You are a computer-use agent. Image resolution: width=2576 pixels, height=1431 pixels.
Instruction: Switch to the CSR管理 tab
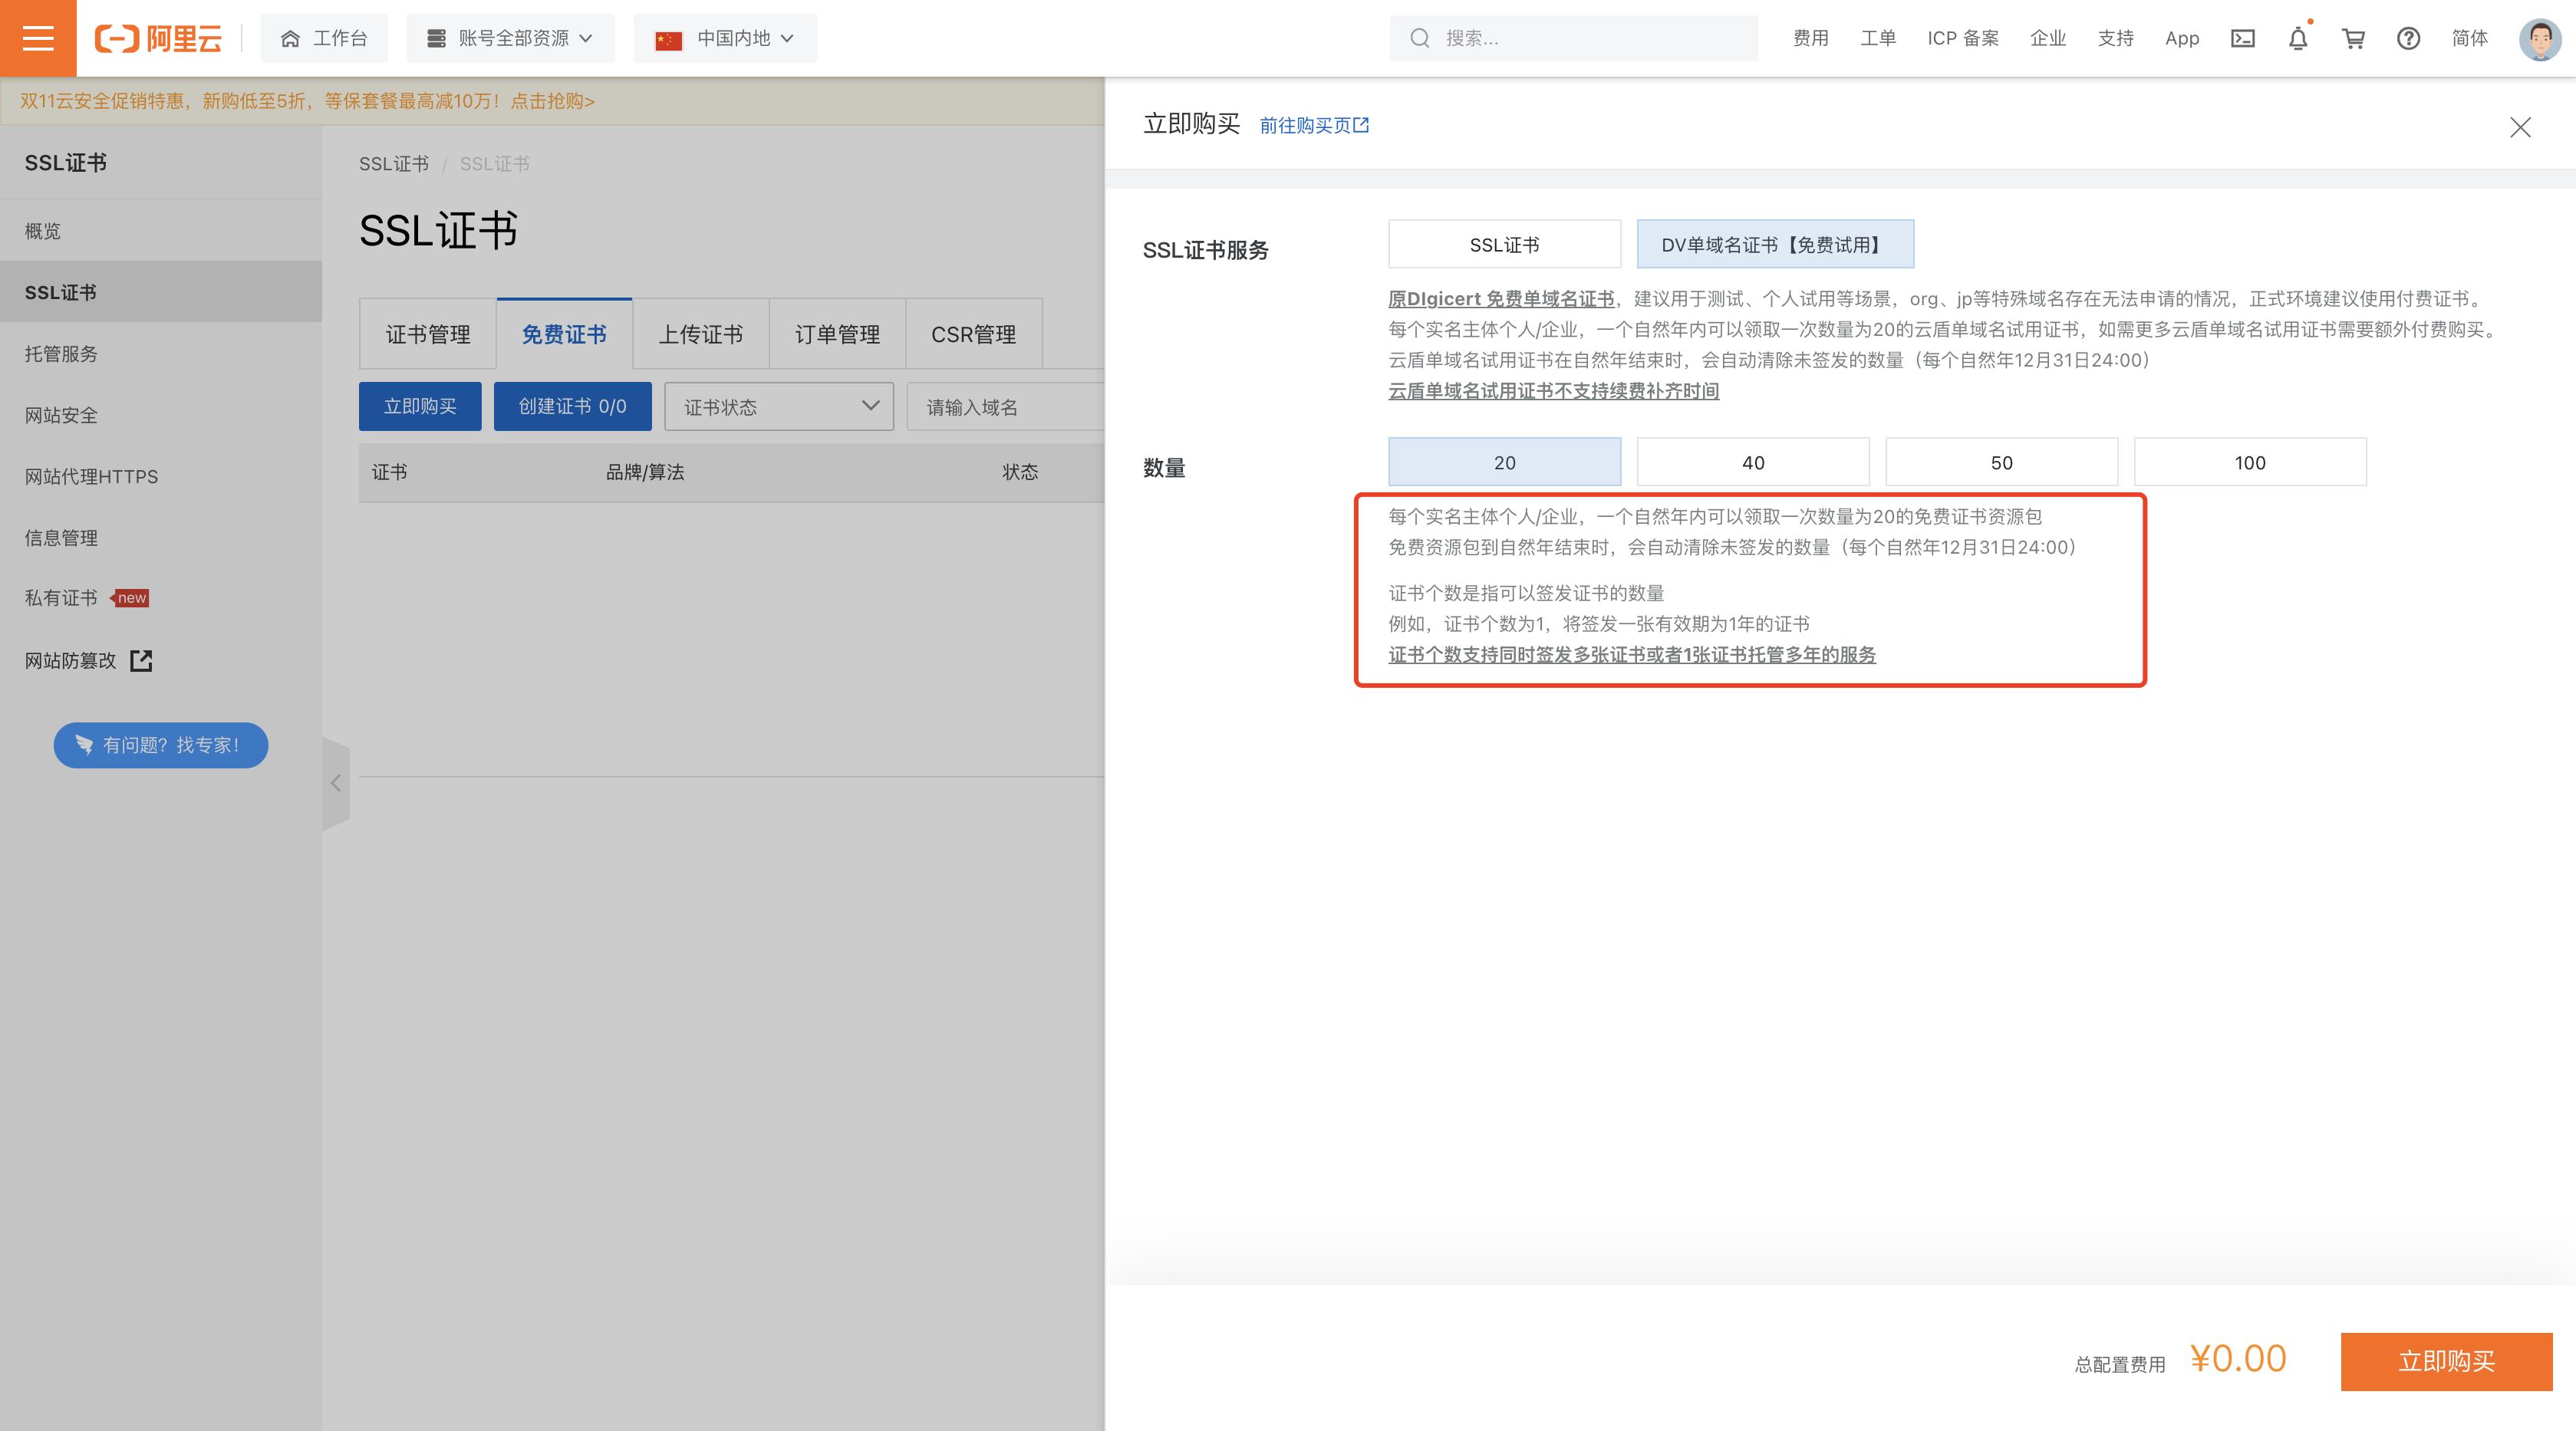pyautogui.click(x=974, y=331)
